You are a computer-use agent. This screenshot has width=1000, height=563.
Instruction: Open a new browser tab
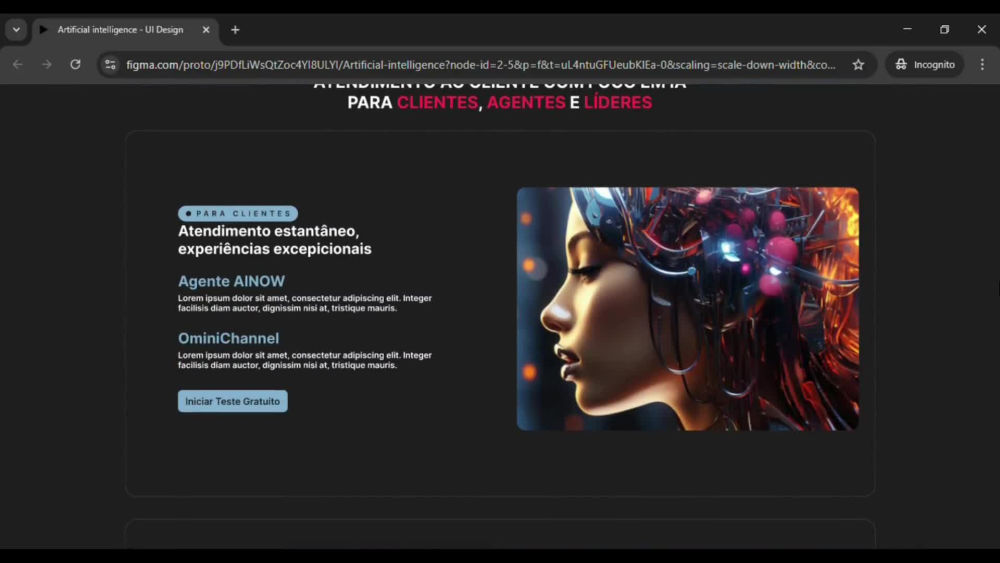(235, 30)
